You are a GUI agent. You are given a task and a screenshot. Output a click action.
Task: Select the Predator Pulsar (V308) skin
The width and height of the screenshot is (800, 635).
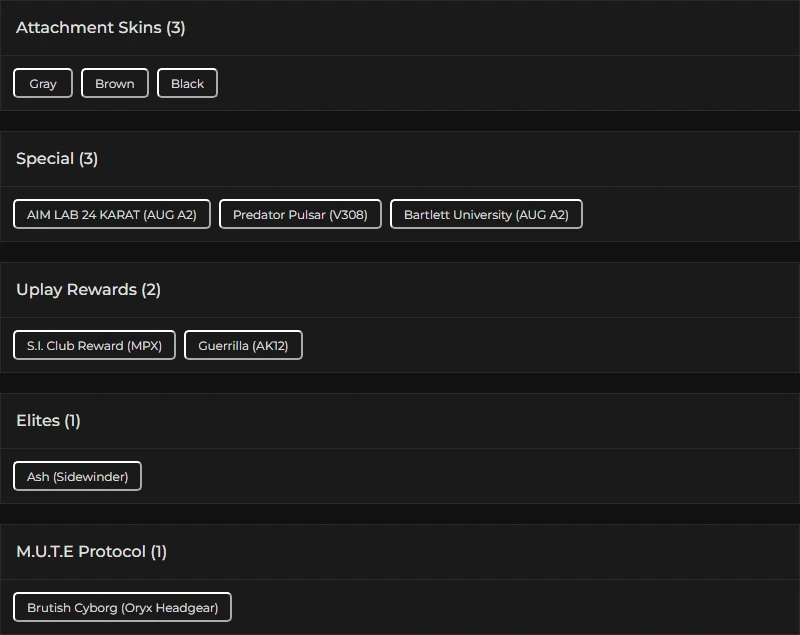pos(300,215)
